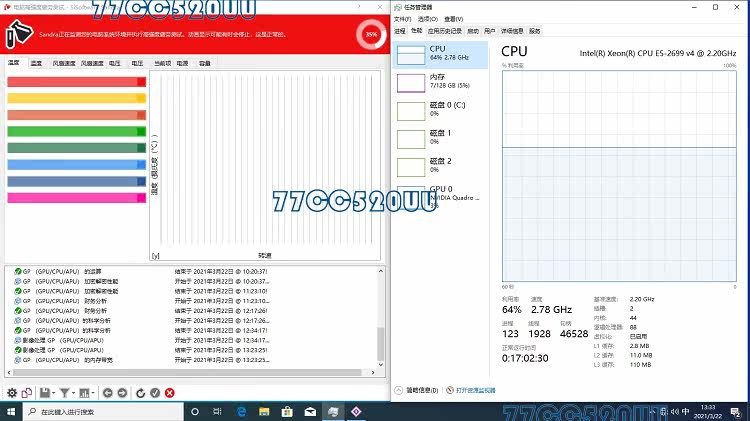The height and width of the screenshot is (421, 750).
Task: Switch to 进程 tab in Task Manager
Action: (400, 31)
